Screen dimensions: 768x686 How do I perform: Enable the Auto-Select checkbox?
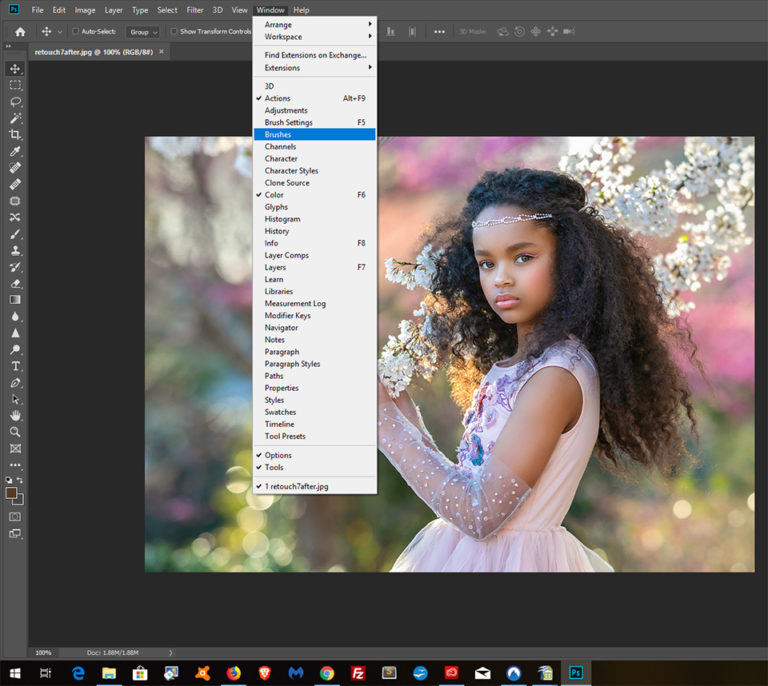click(75, 31)
